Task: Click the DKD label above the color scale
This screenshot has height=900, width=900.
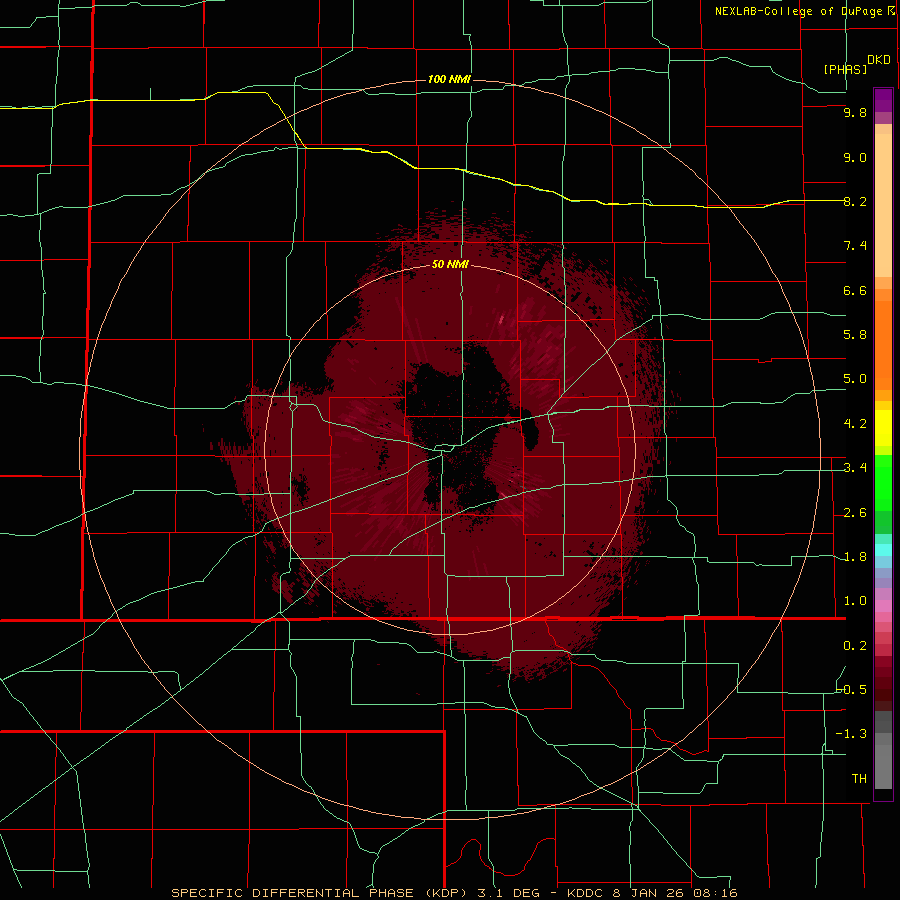Action: [879, 60]
